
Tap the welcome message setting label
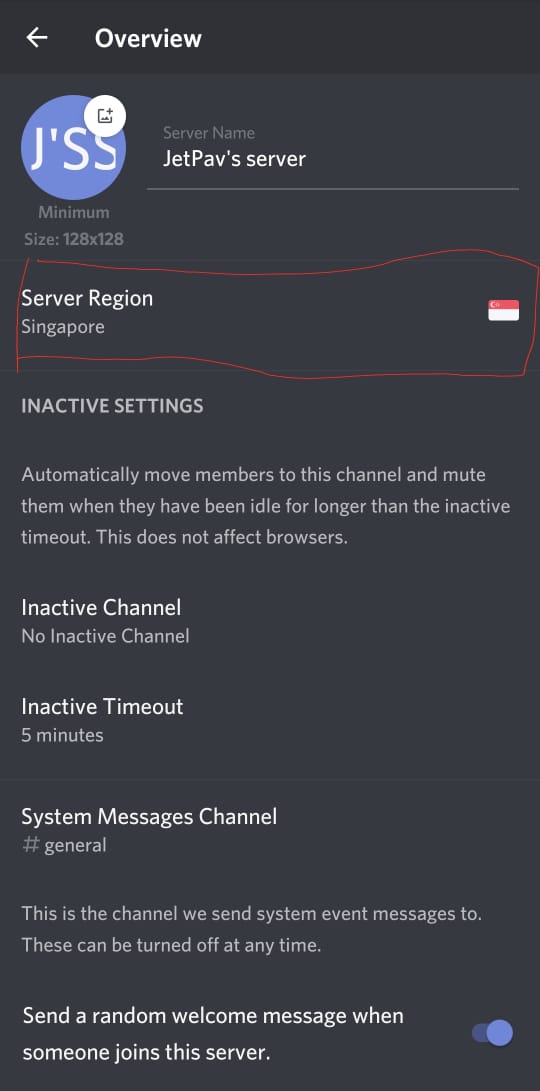click(x=213, y=1033)
